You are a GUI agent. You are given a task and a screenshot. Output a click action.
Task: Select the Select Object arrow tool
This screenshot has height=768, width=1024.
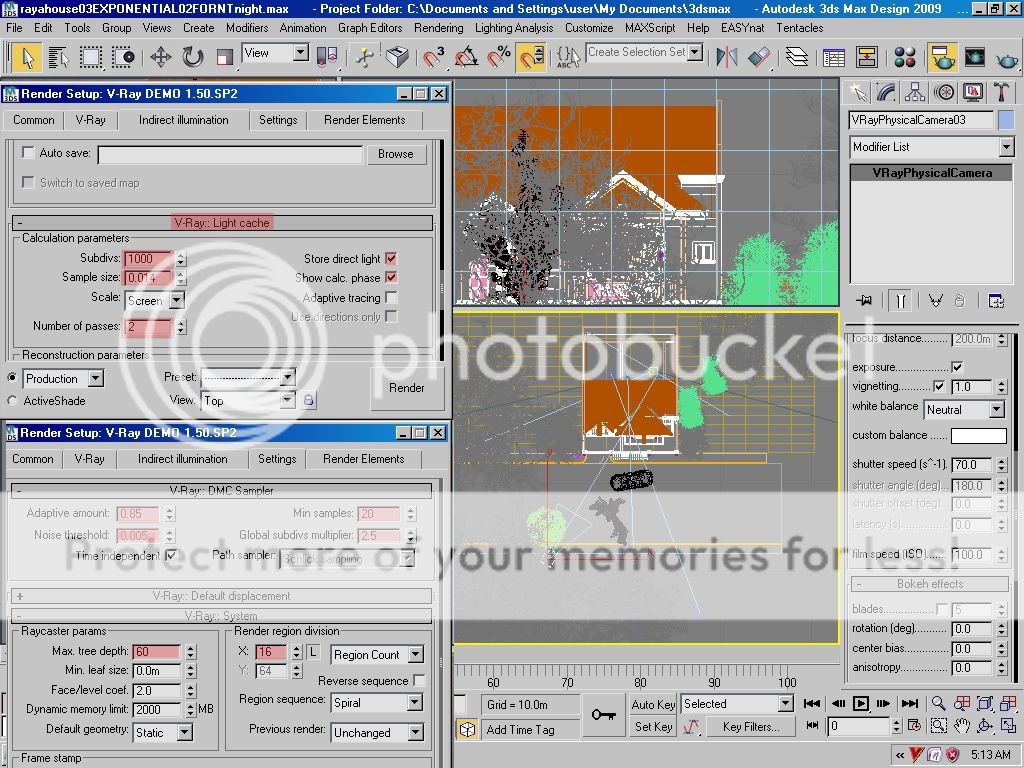tap(27, 57)
